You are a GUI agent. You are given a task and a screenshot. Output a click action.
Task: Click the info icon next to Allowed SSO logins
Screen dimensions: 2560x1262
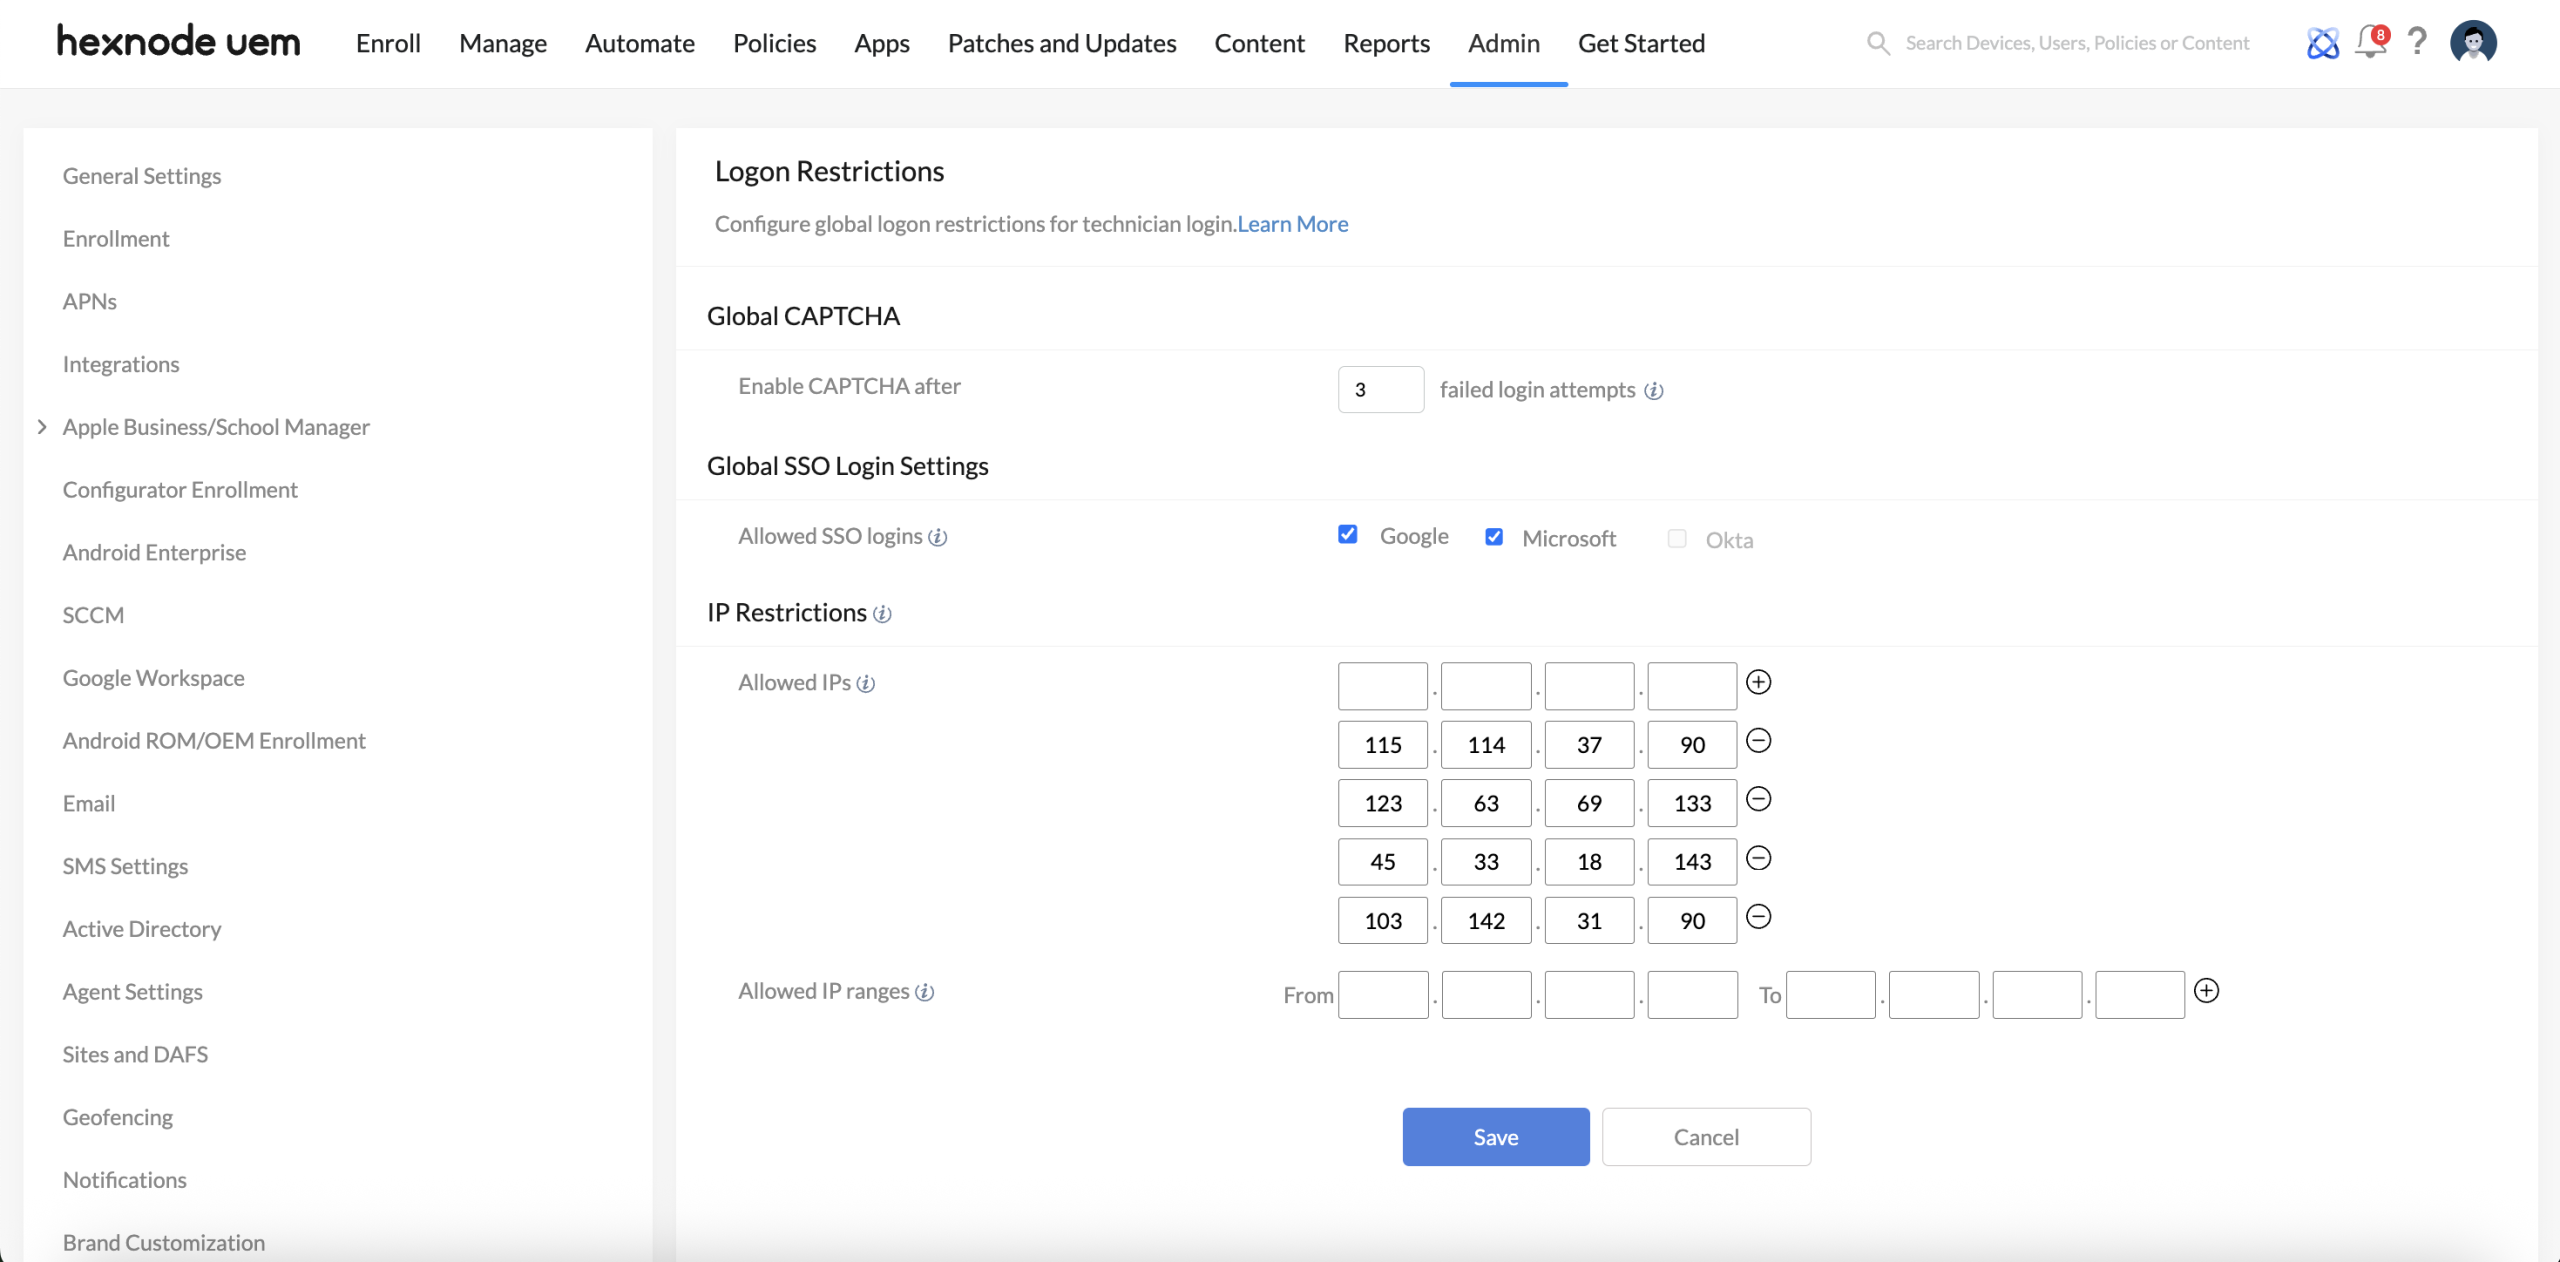coord(937,538)
